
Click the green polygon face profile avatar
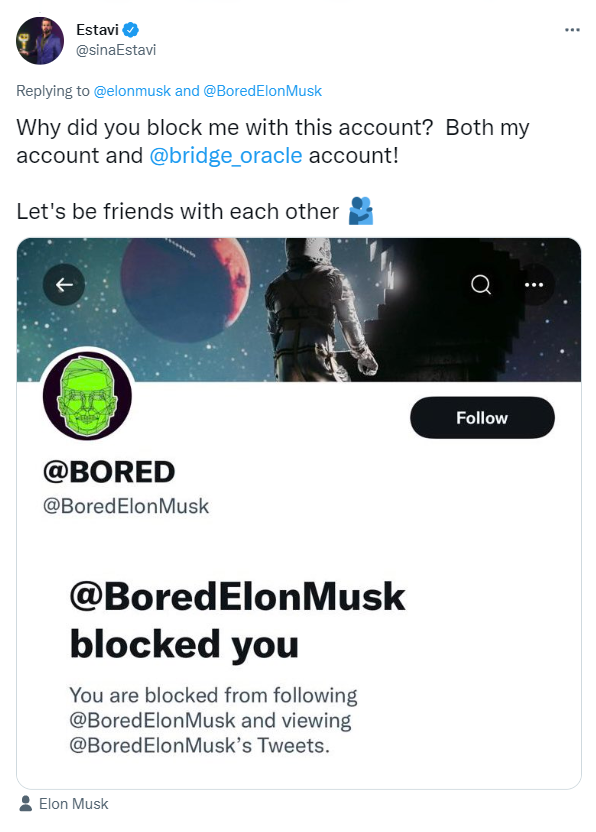(x=88, y=395)
